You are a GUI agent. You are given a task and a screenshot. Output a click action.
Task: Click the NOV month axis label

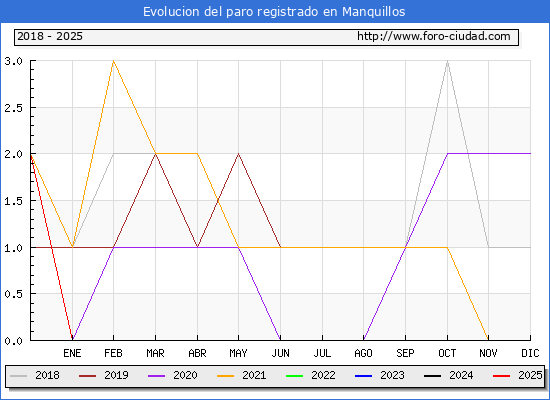488,353
